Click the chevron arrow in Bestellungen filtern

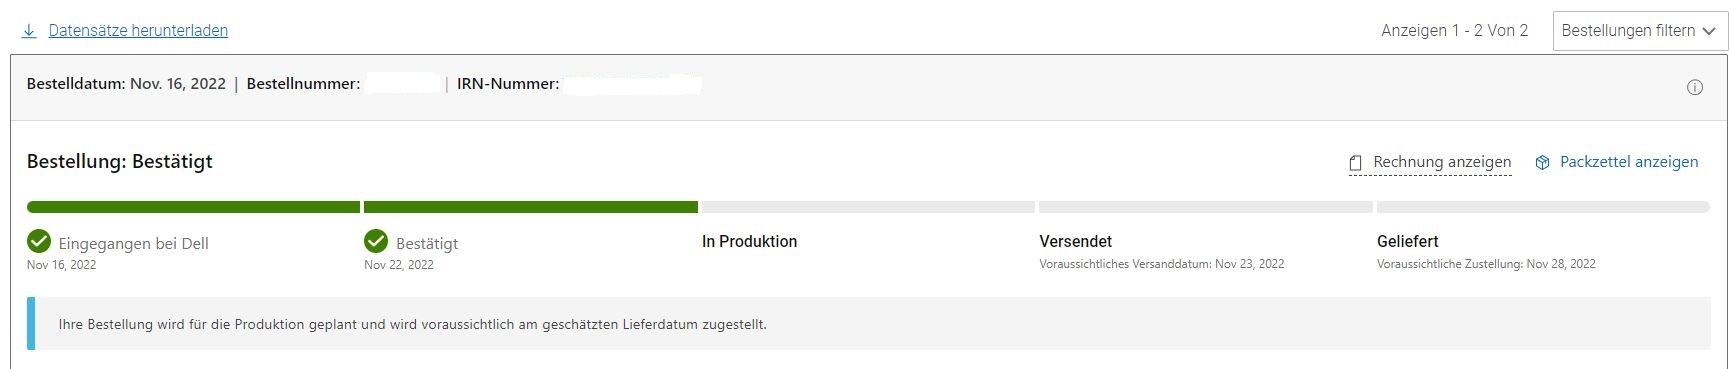[1709, 31]
